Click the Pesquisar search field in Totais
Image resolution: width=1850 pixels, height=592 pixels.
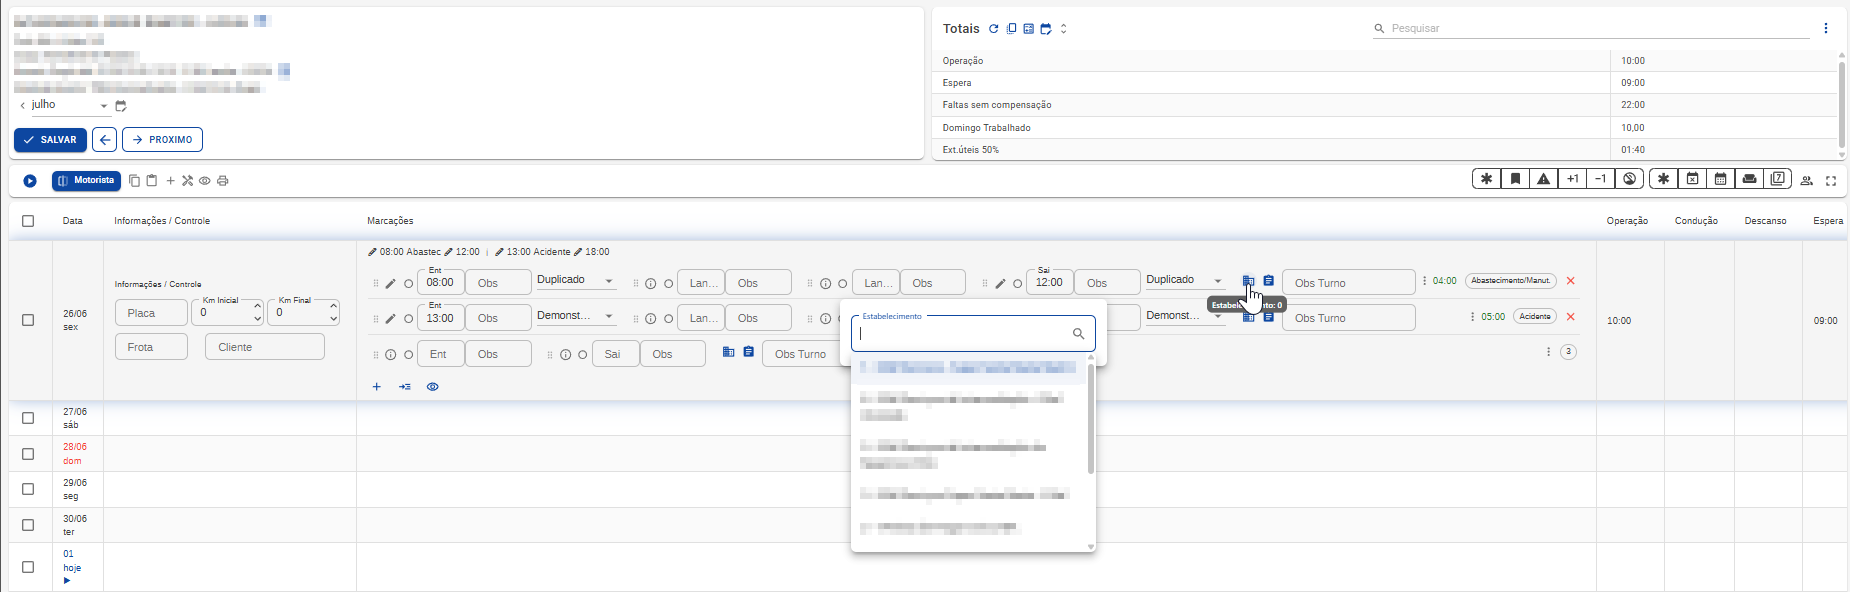pyautogui.click(x=1590, y=29)
